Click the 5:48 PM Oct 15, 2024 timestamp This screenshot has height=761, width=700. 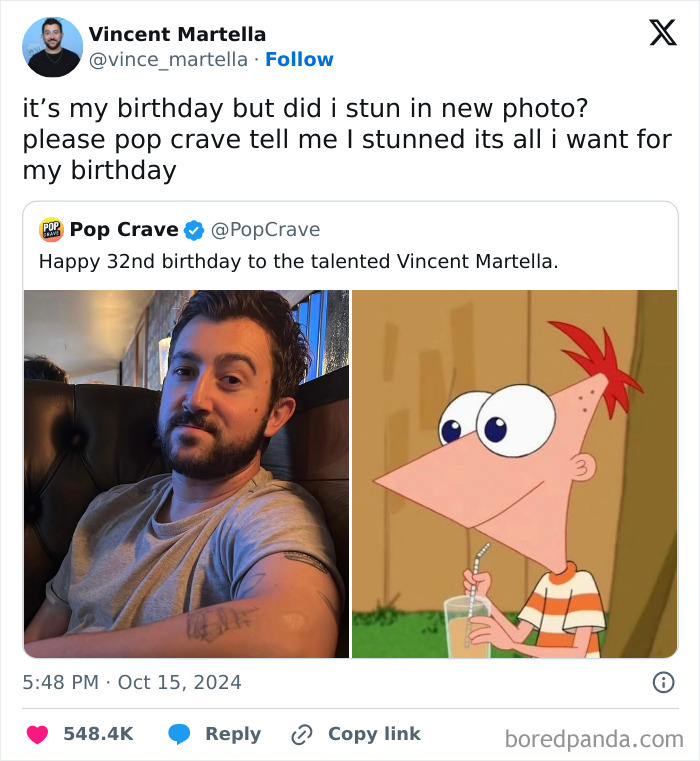(132, 683)
